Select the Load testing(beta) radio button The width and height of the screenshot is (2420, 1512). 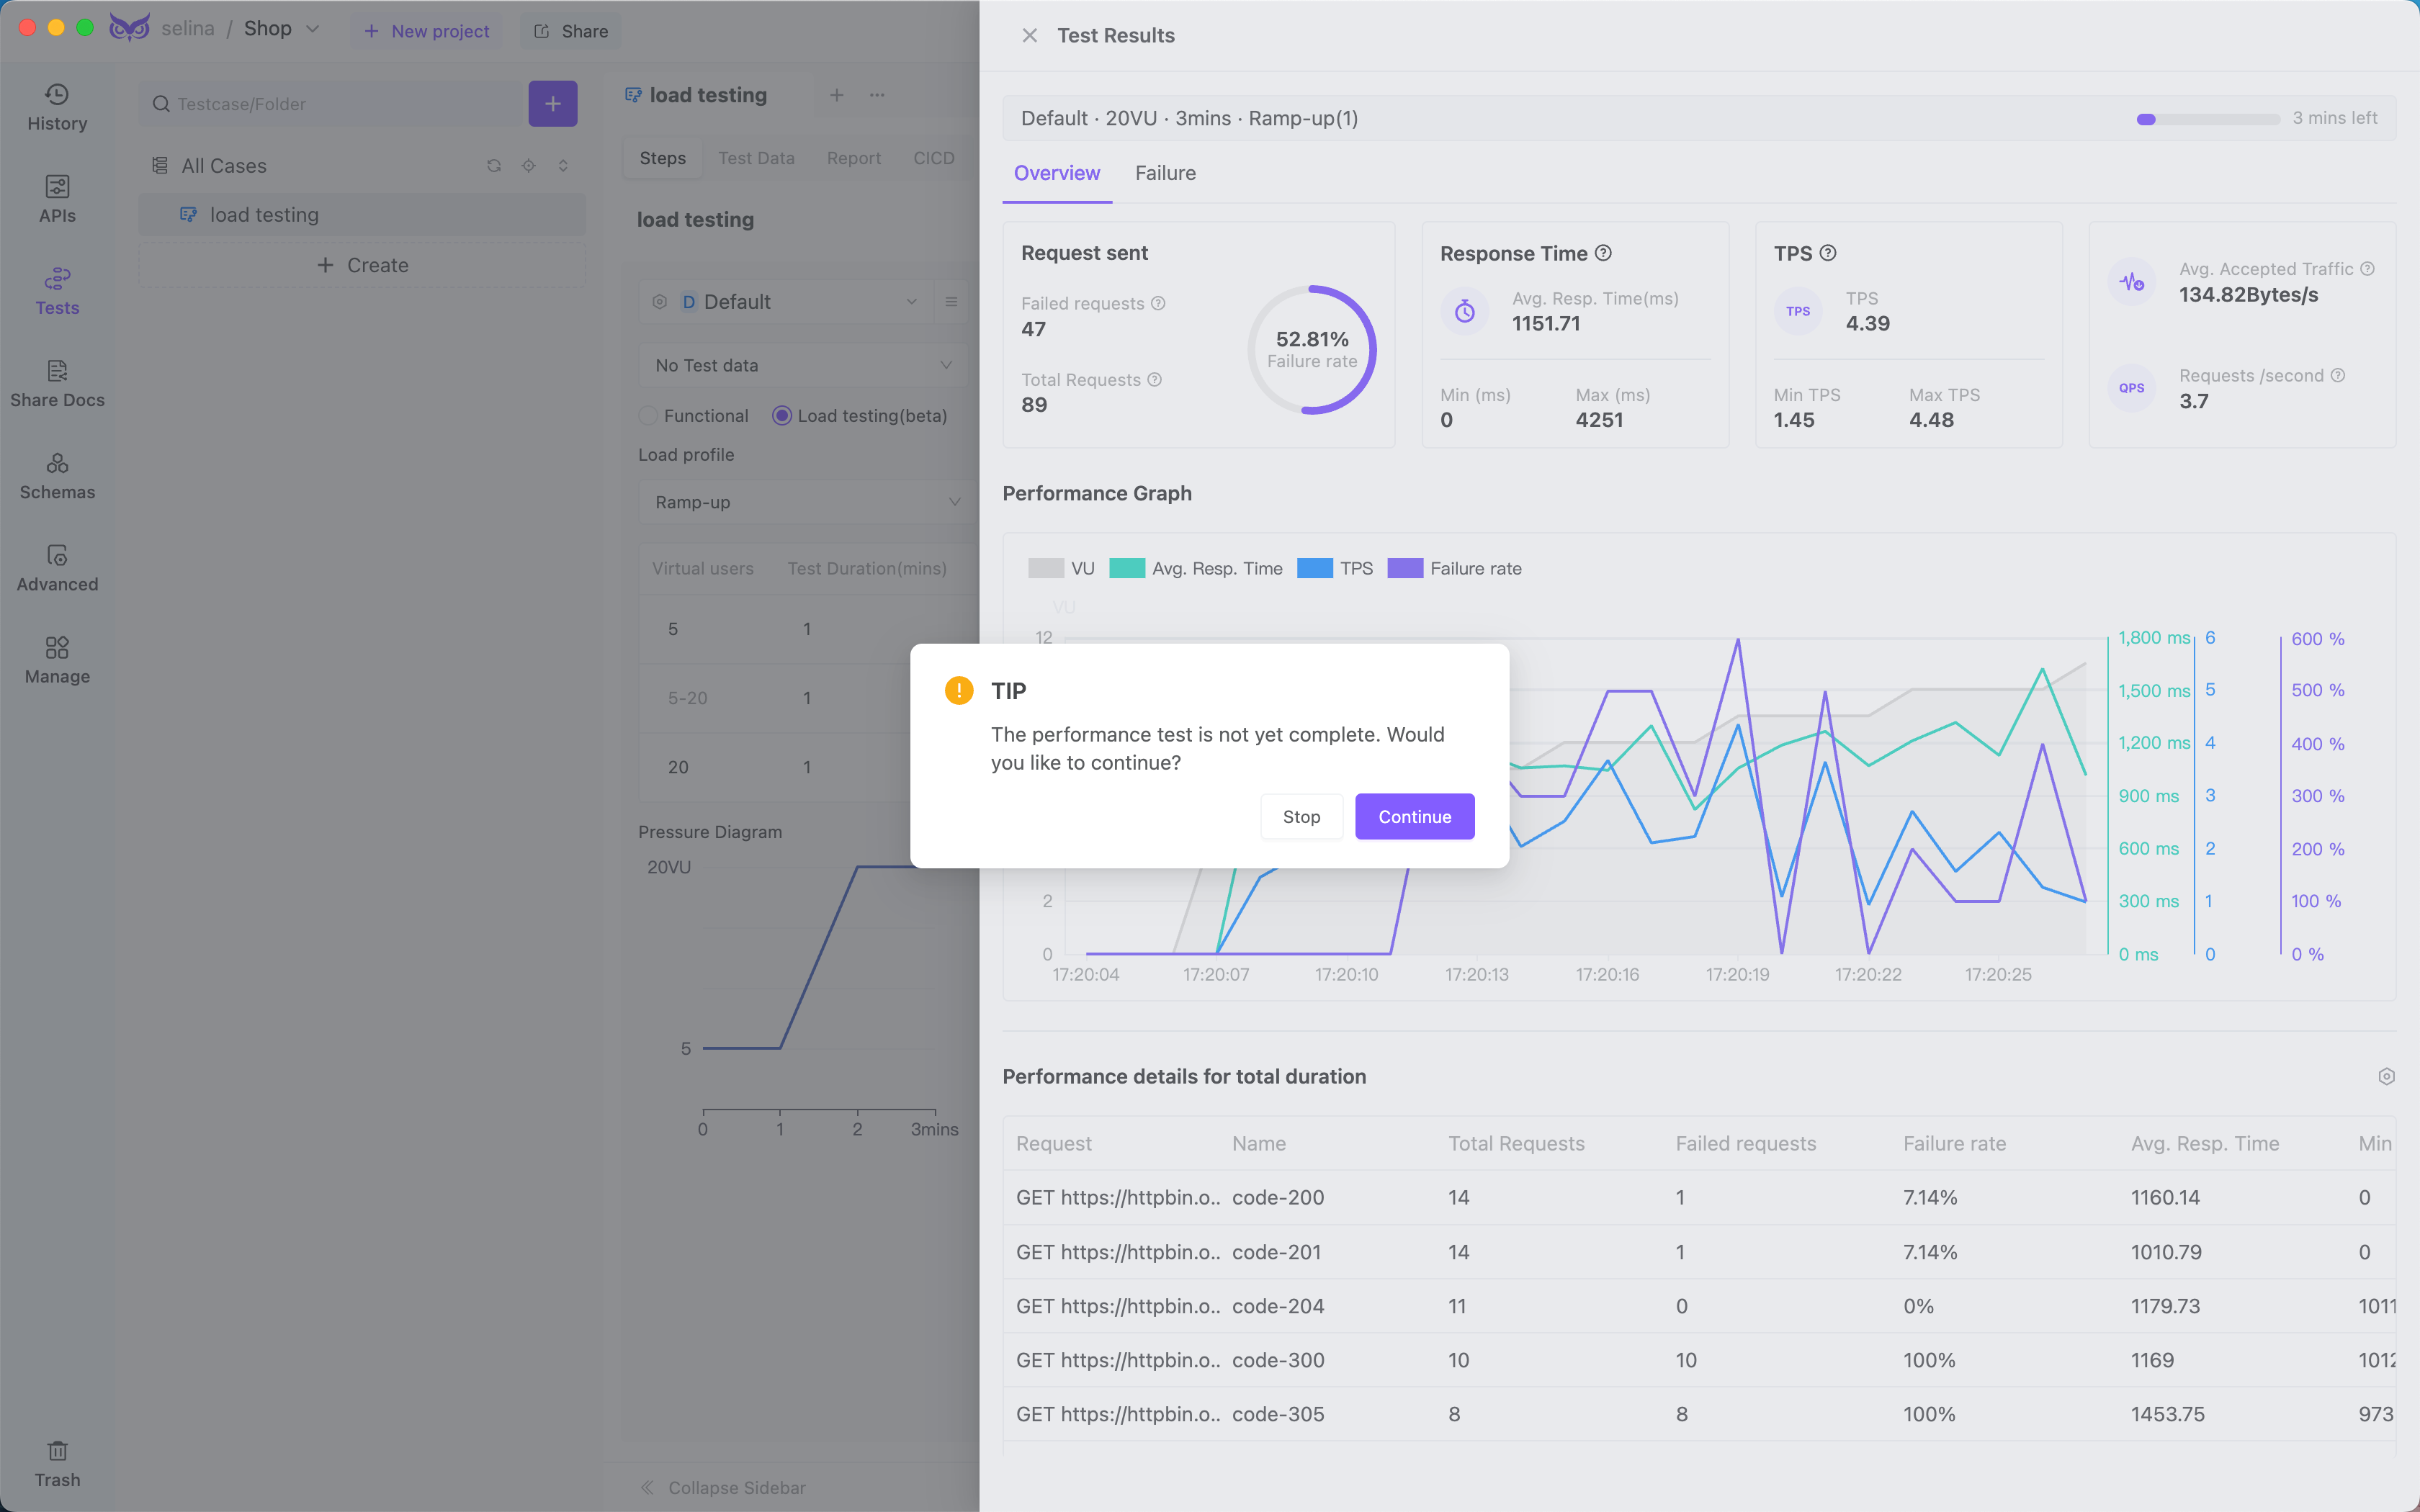pyautogui.click(x=782, y=416)
